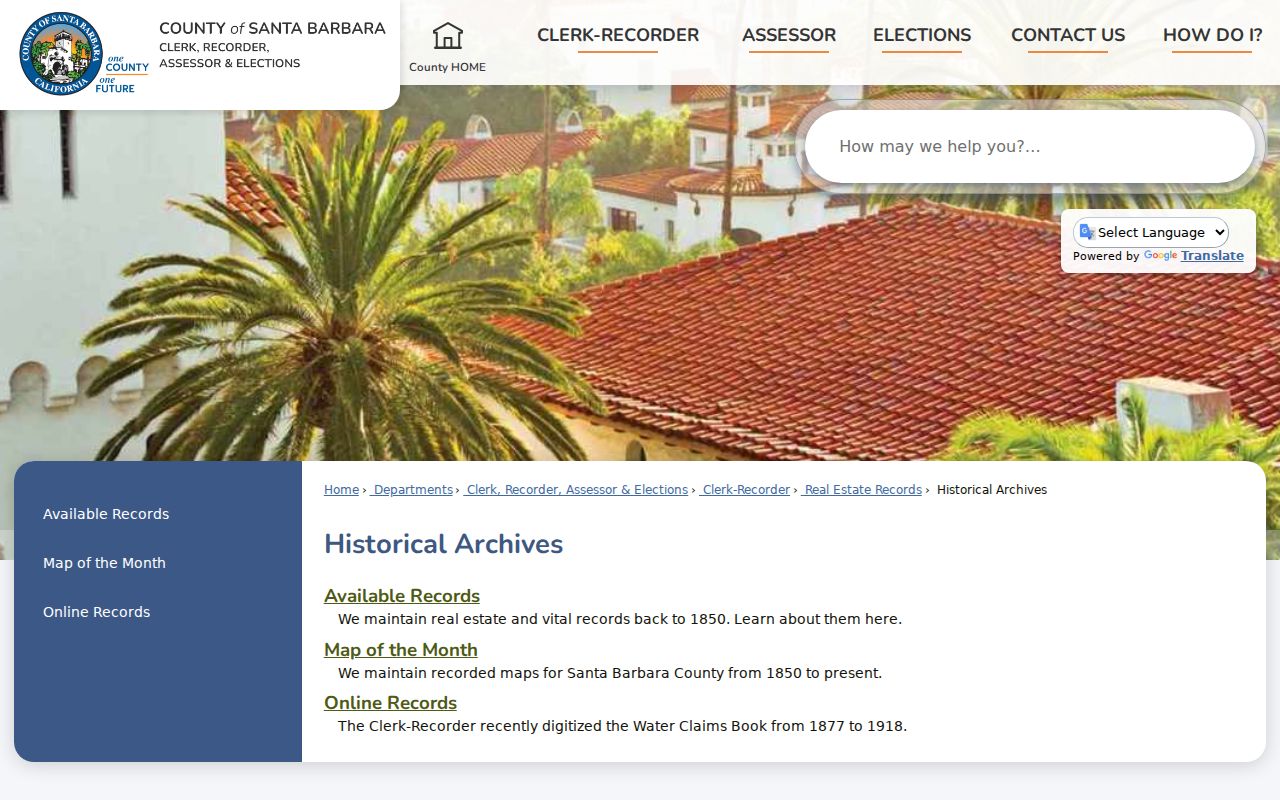Open the County HOME house icon
The width and height of the screenshot is (1280, 800).
click(x=447, y=36)
